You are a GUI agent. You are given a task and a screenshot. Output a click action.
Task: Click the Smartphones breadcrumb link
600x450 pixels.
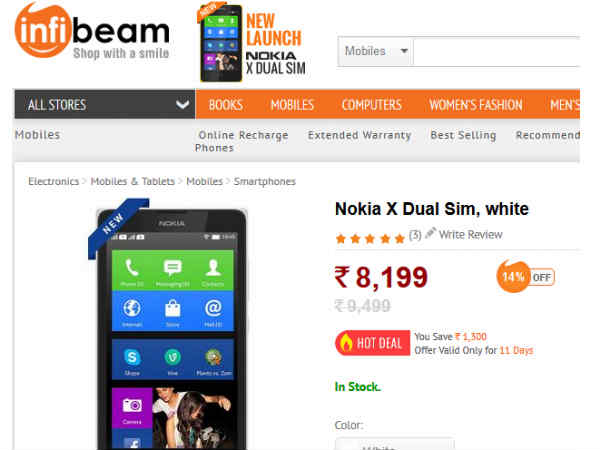coord(265,181)
